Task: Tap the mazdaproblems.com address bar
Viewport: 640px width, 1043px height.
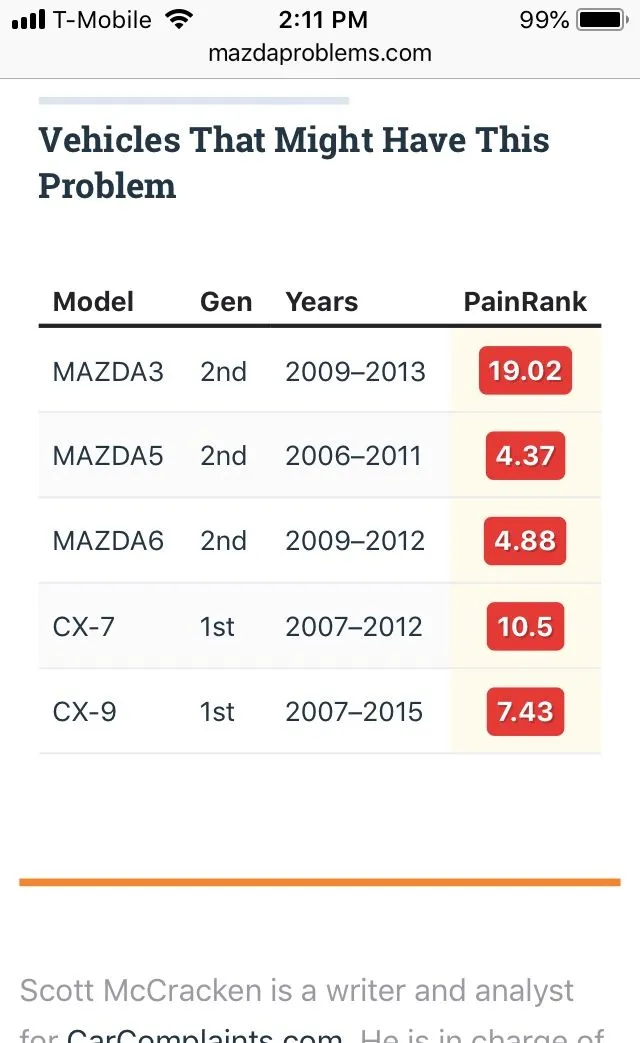Action: pyautogui.click(x=320, y=53)
